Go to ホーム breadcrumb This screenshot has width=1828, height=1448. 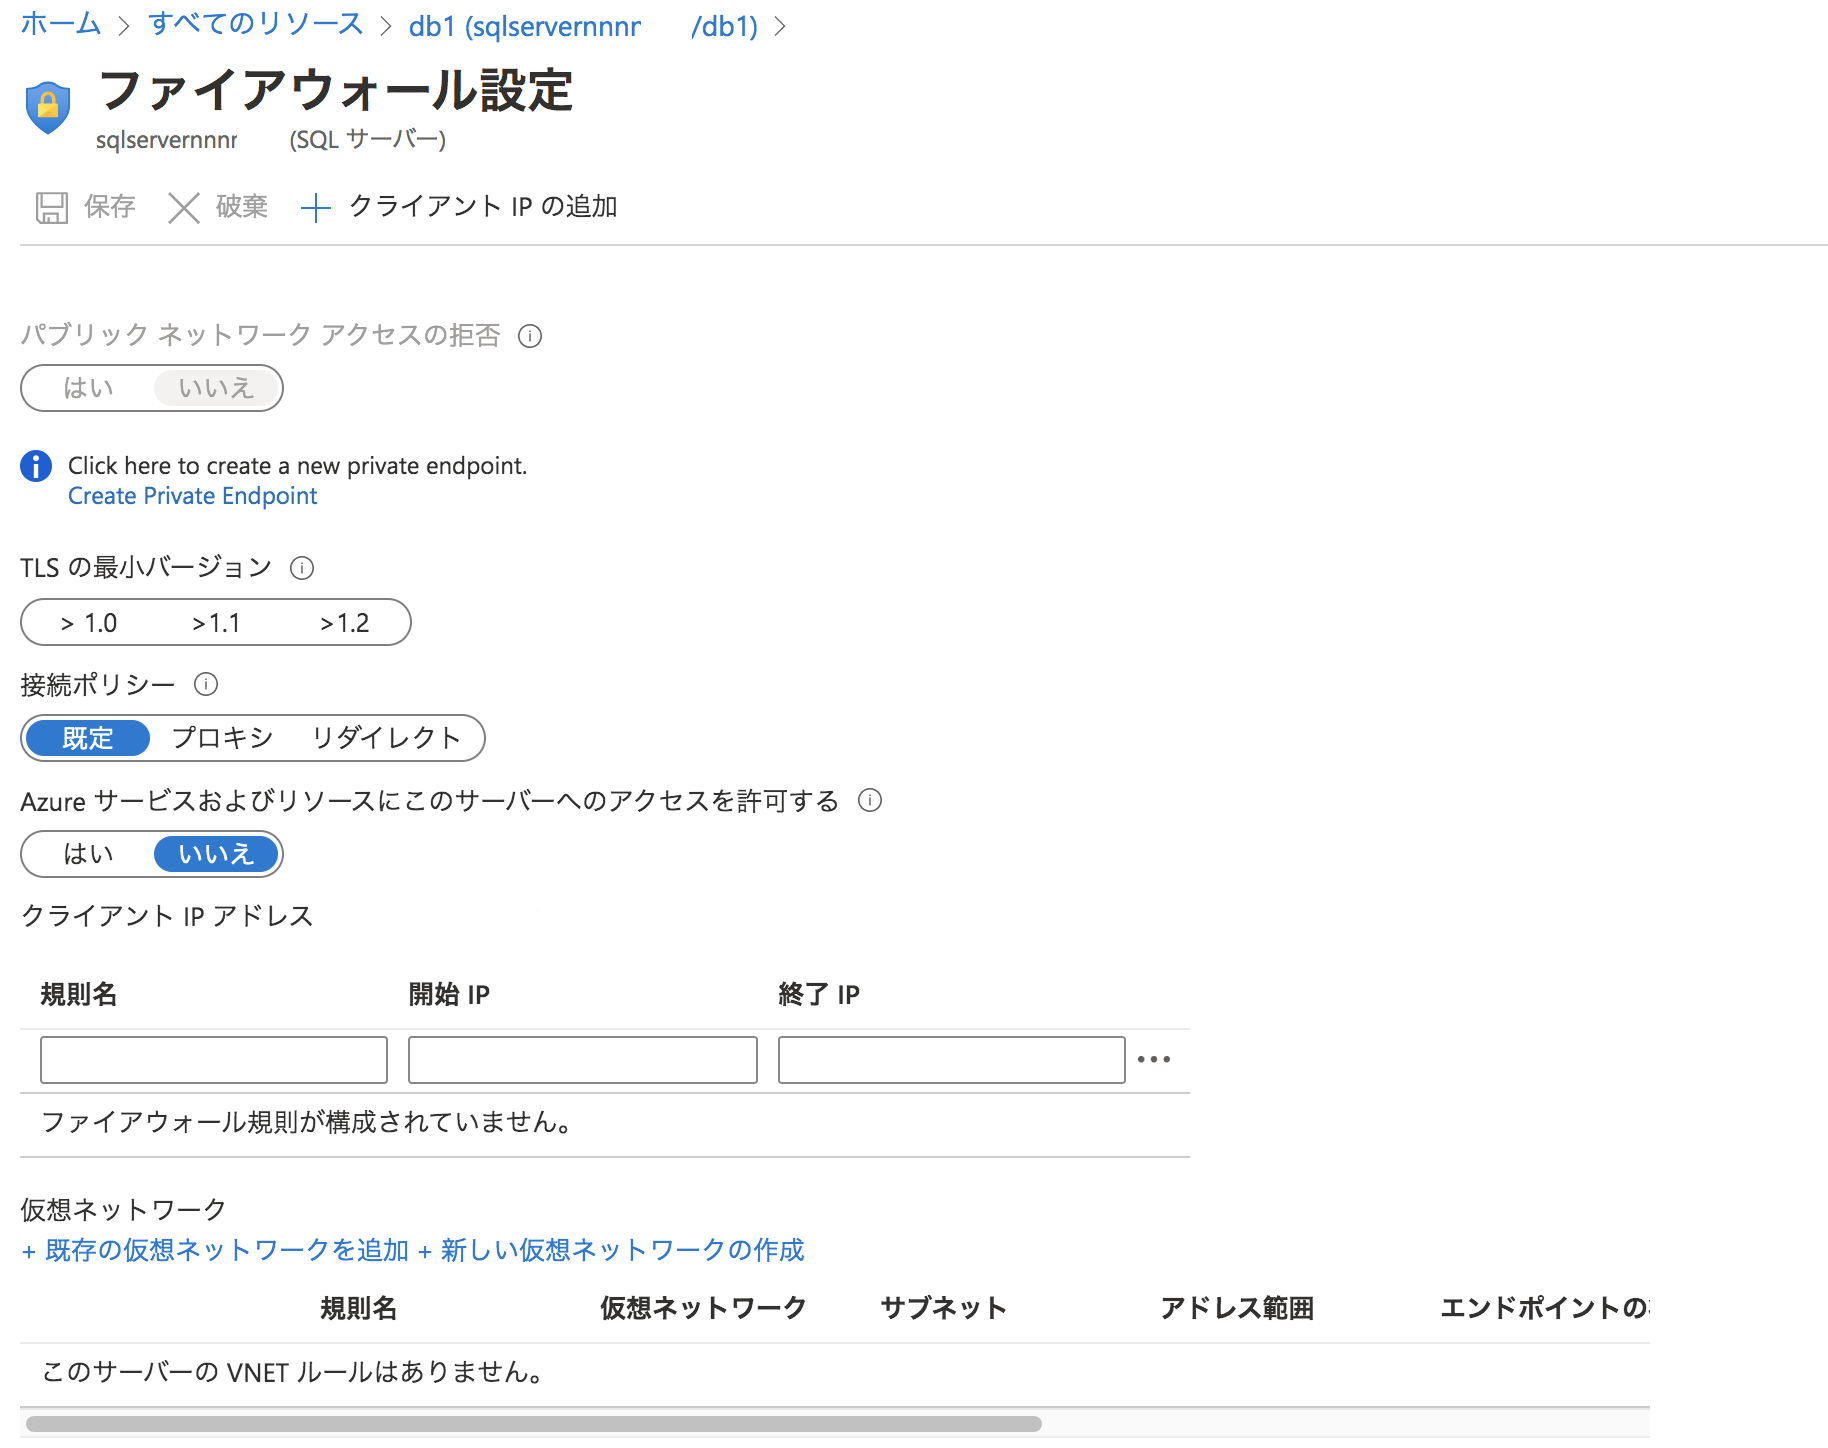click(x=61, y=24)
